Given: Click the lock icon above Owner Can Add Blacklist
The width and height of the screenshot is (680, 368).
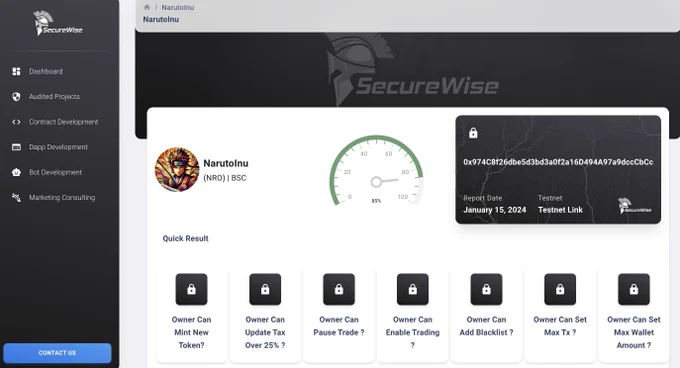Looking at the screenshot, I should coord(486,289).
